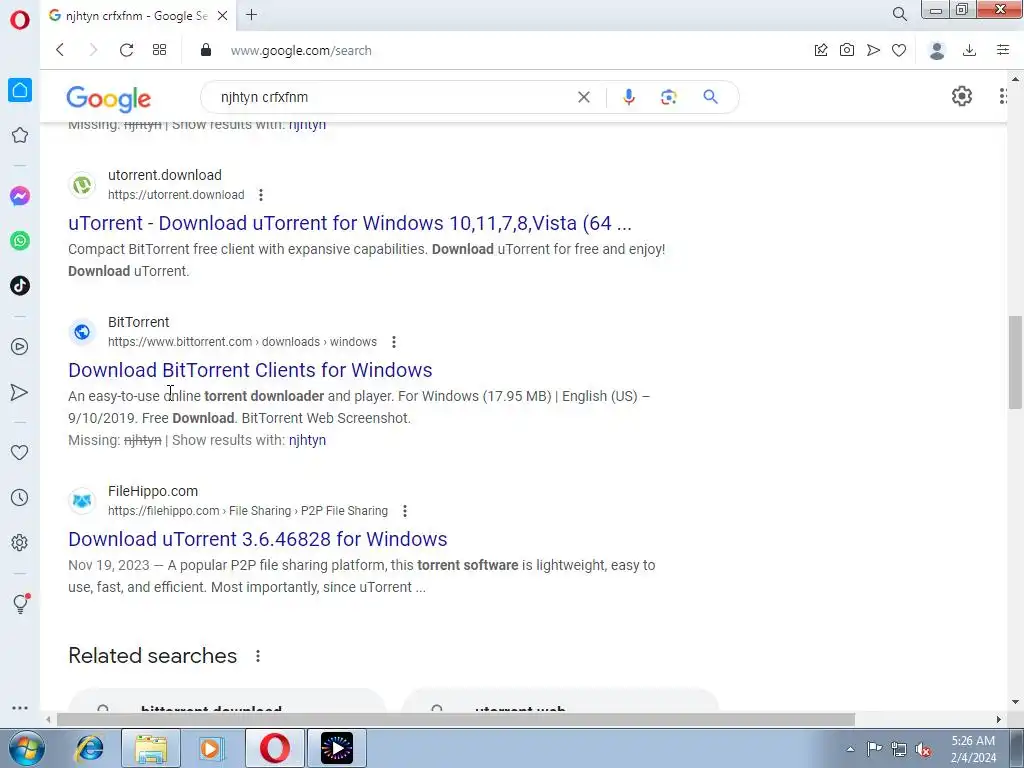Viewport: 1024px width, 768px height.
Task: Click the horizontal scrollbar thumb
Action: pos(456,719)
